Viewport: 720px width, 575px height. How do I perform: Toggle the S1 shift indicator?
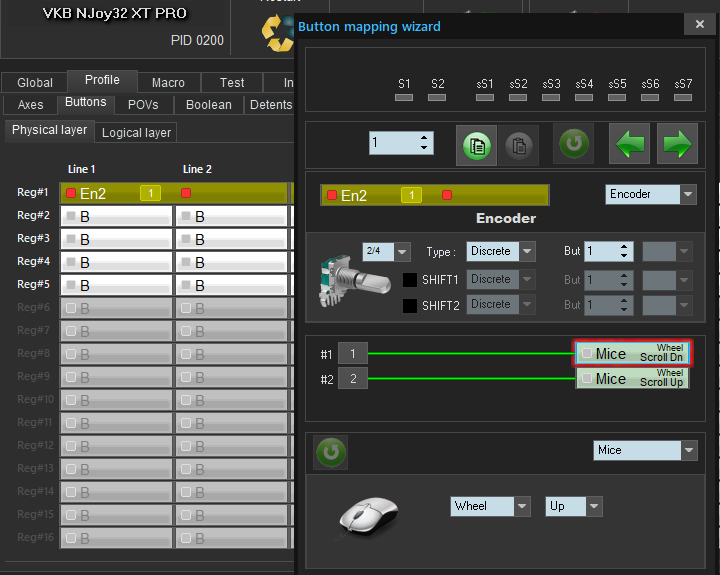404,97
